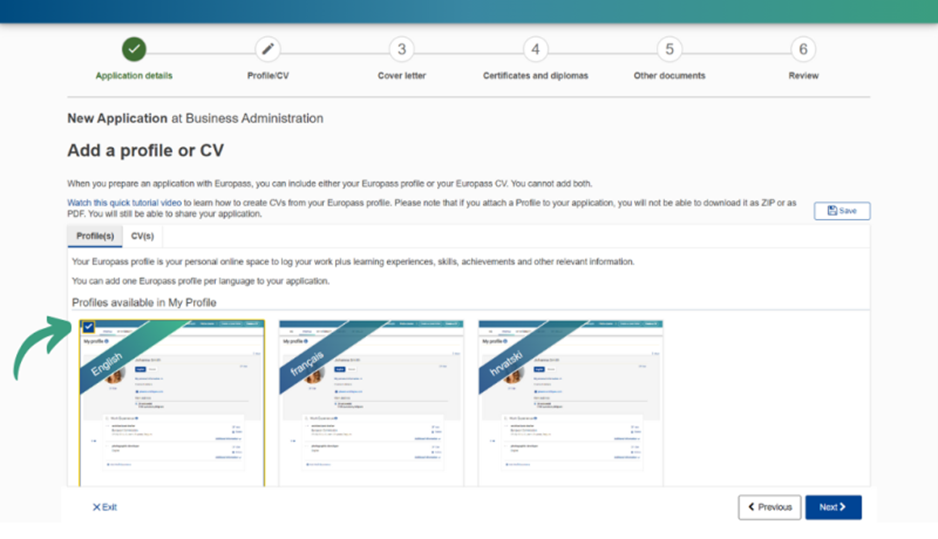Select the hrvatski profile thumbnail
The width and height of the screenshot is (938, 539).
click(571, 403)
